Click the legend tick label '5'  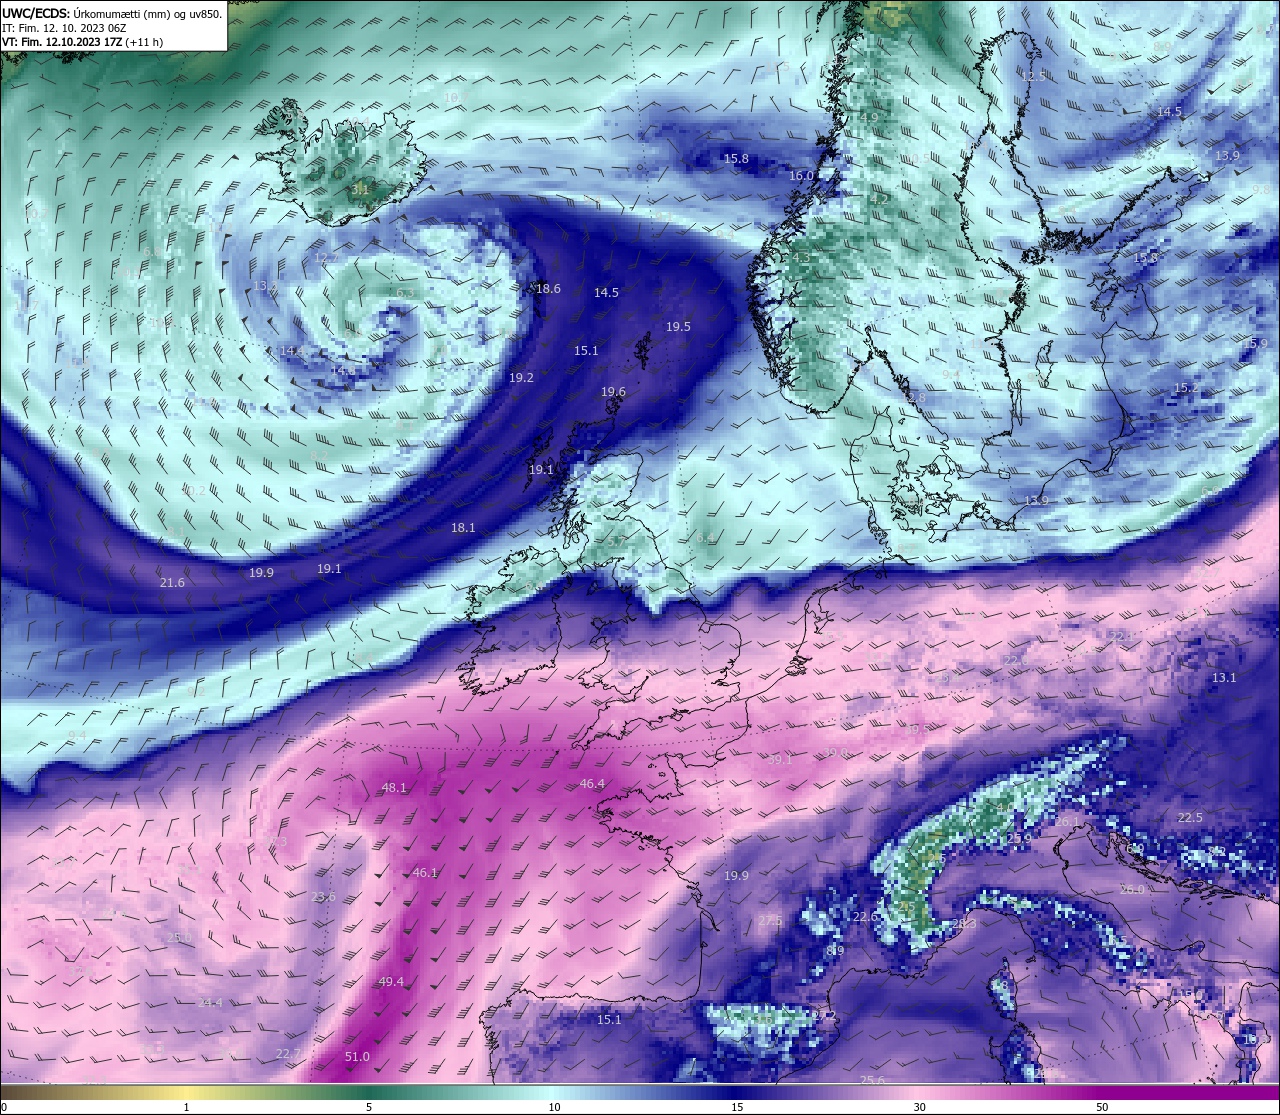click(369, 1107)
